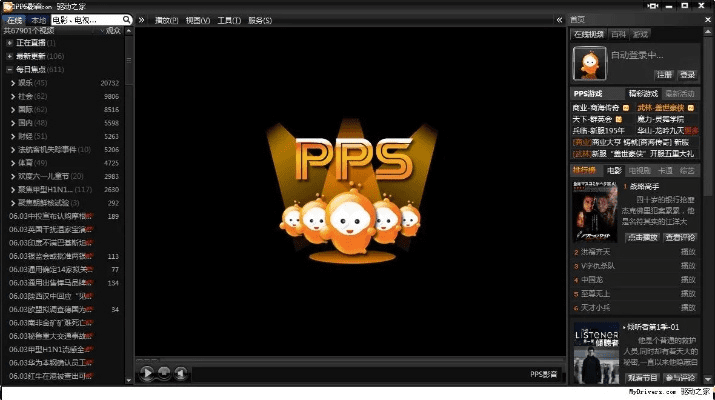
Task: Click right panel scrollbar up arrow
Action: (708, 31)
